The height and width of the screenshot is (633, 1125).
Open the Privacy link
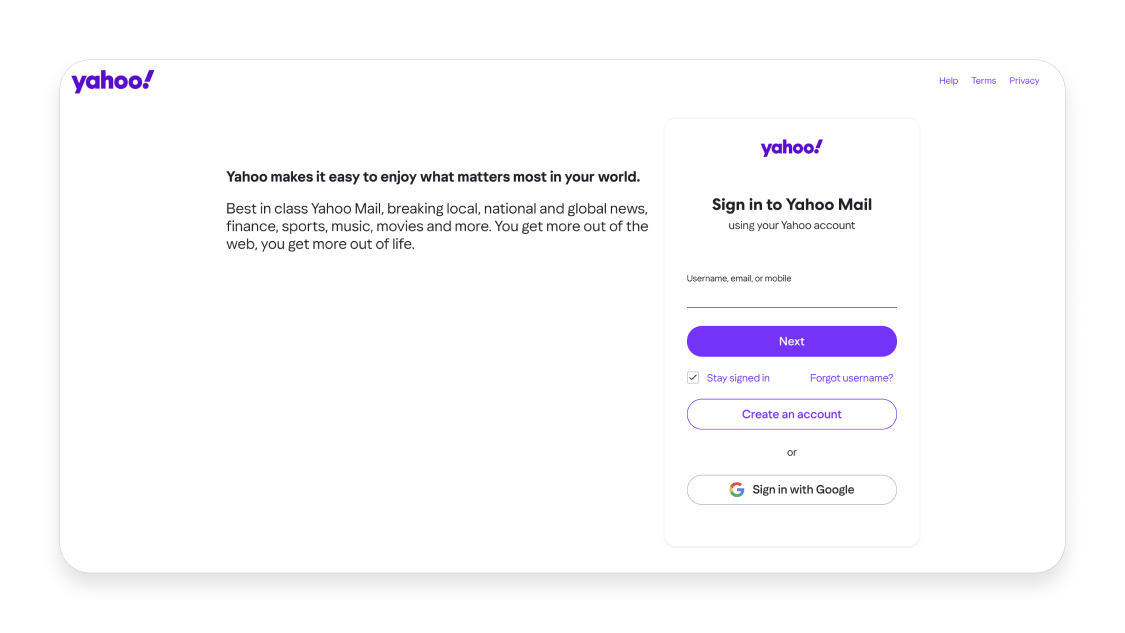pos(1024,80)
